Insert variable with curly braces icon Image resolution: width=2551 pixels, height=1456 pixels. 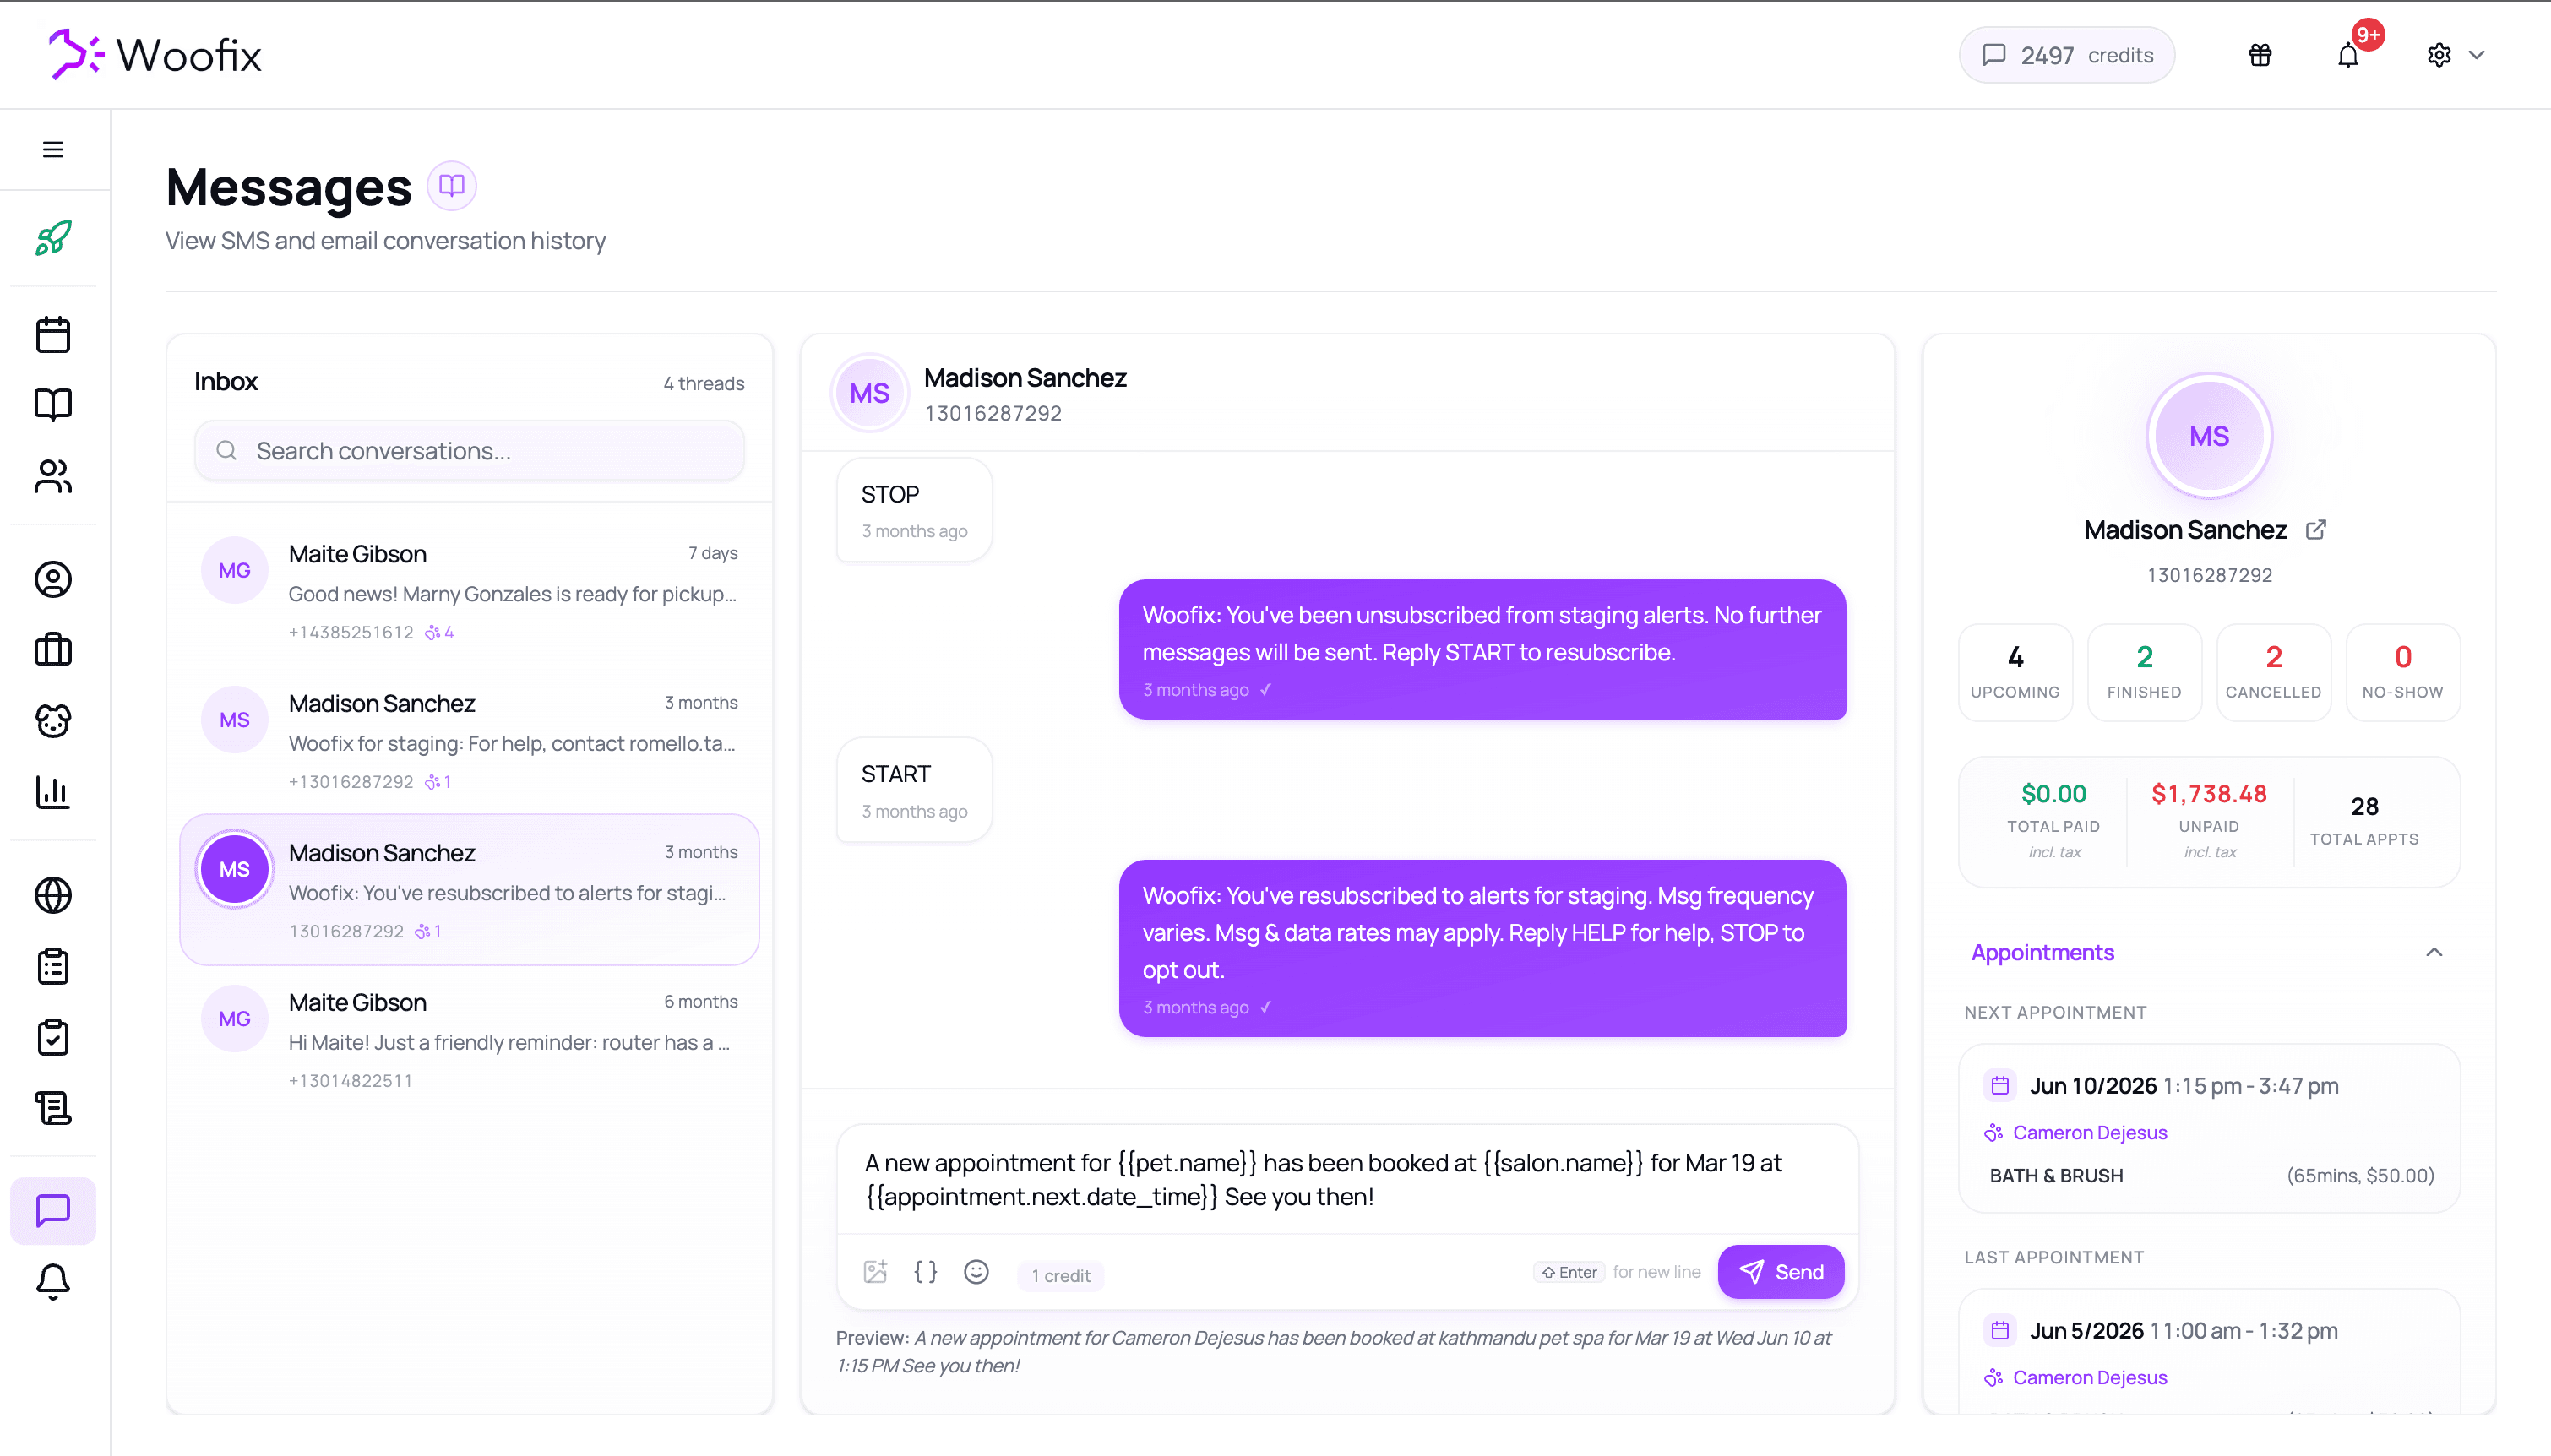point(926,1272)
